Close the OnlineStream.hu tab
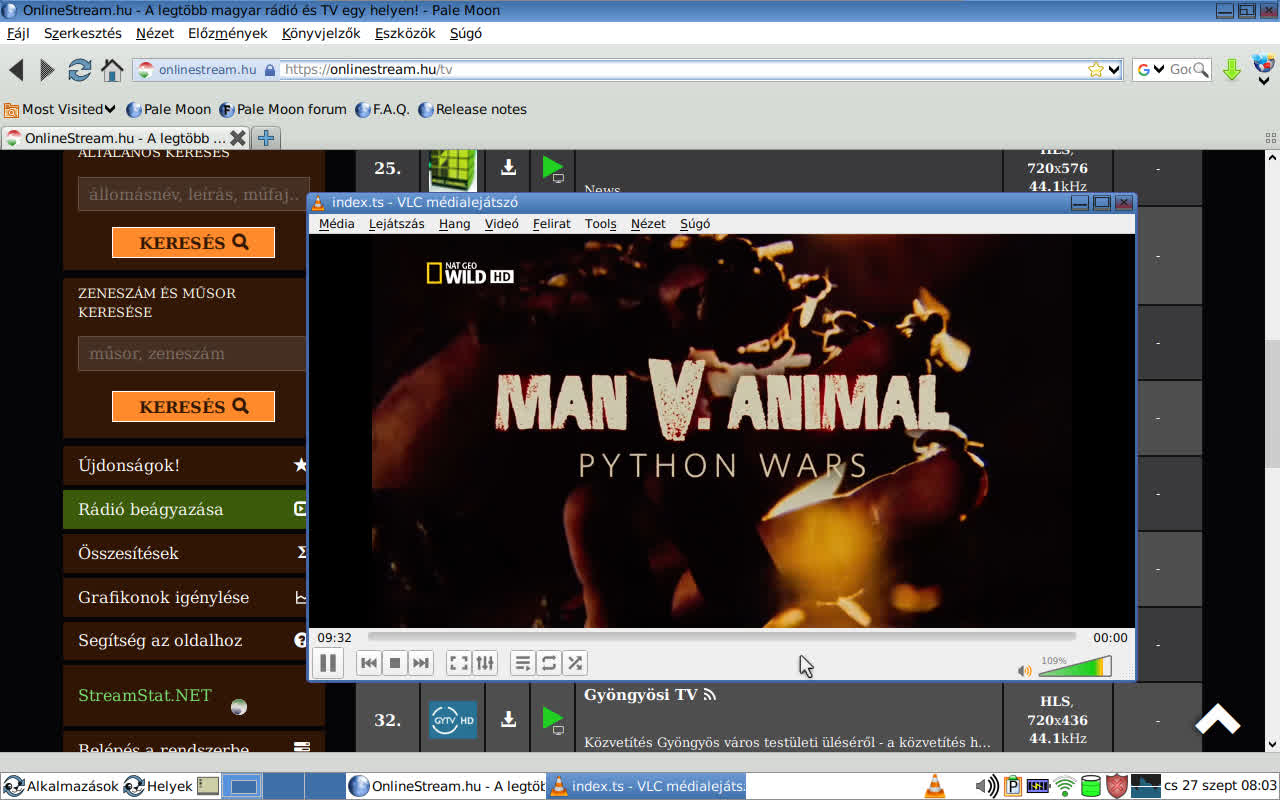 coord(238,138)
